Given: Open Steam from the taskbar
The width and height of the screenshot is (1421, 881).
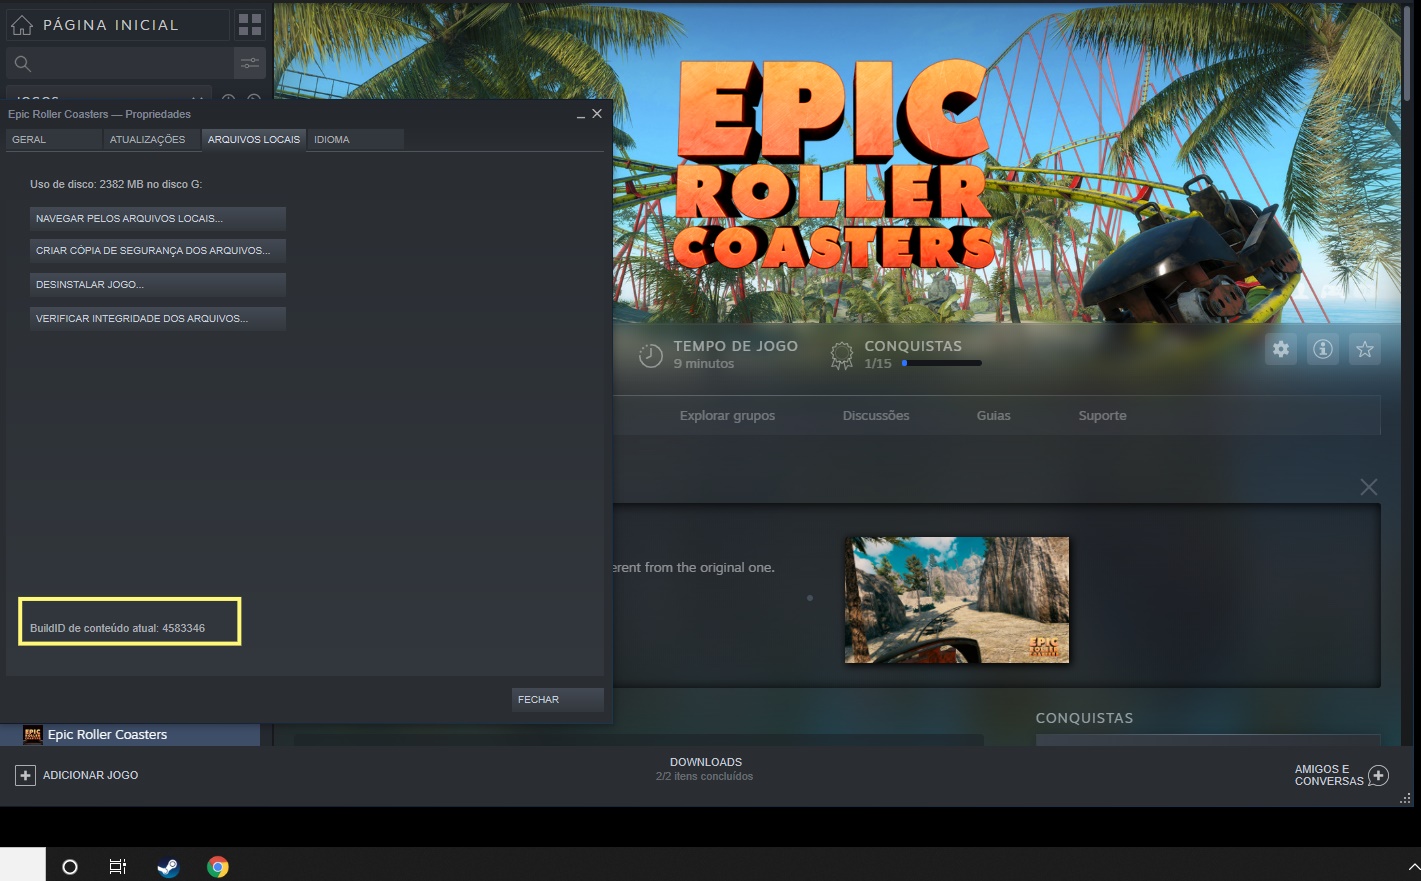Looking at the screenshot, I should [x=168, y=867].
